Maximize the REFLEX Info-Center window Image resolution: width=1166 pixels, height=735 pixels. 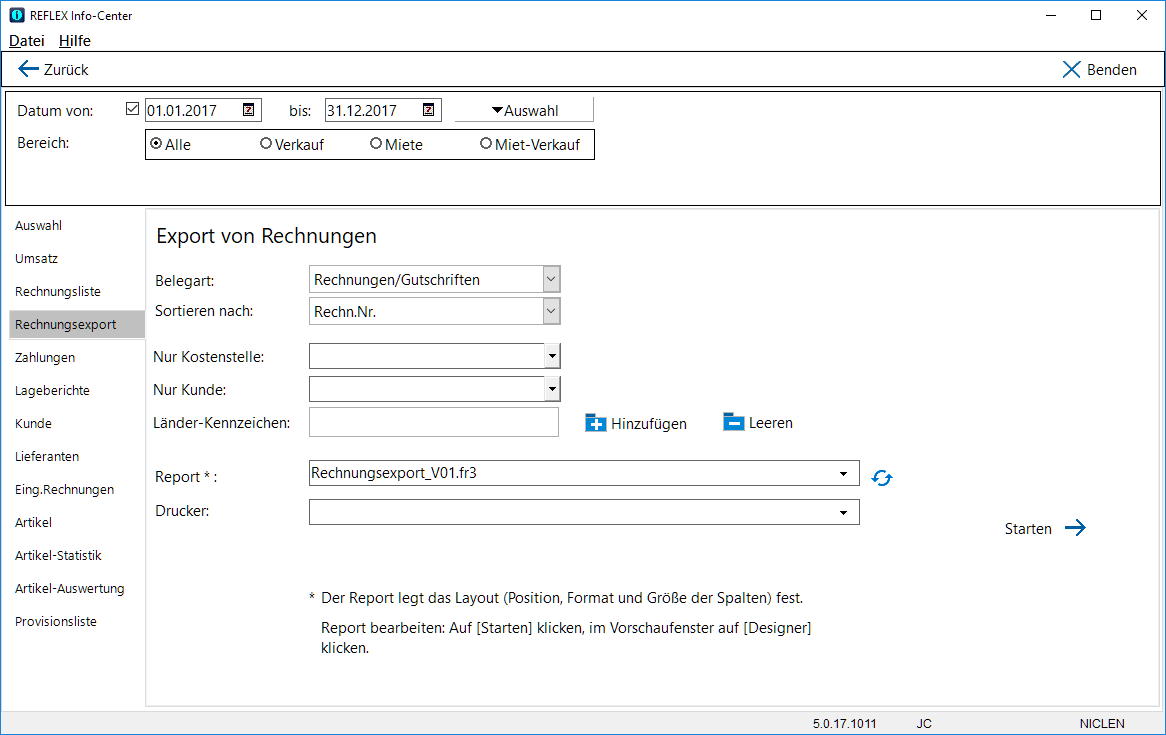click(x=1096, y=15)
